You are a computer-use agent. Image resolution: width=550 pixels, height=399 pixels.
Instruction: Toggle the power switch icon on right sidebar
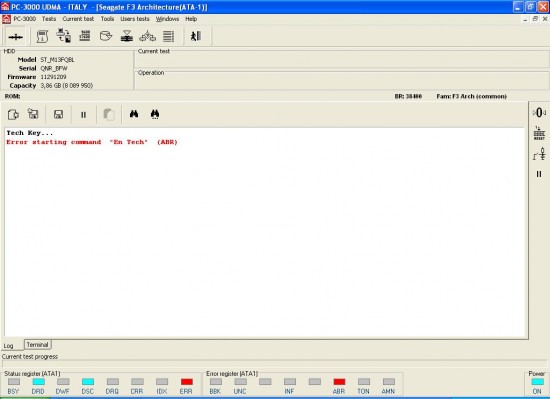(539, 154)
